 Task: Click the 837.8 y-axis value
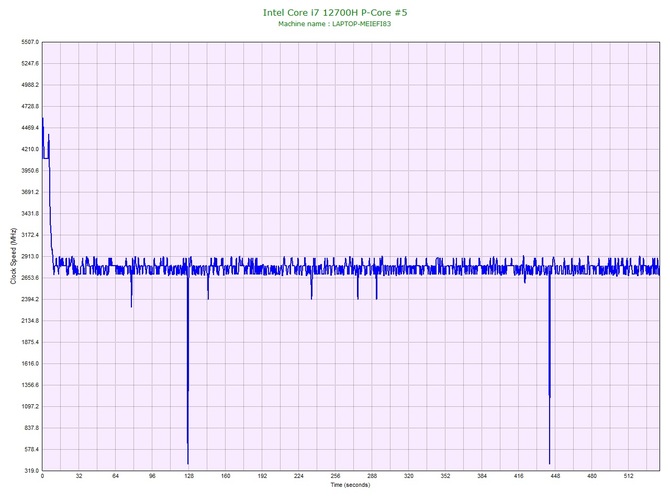(x=31, y=428)
